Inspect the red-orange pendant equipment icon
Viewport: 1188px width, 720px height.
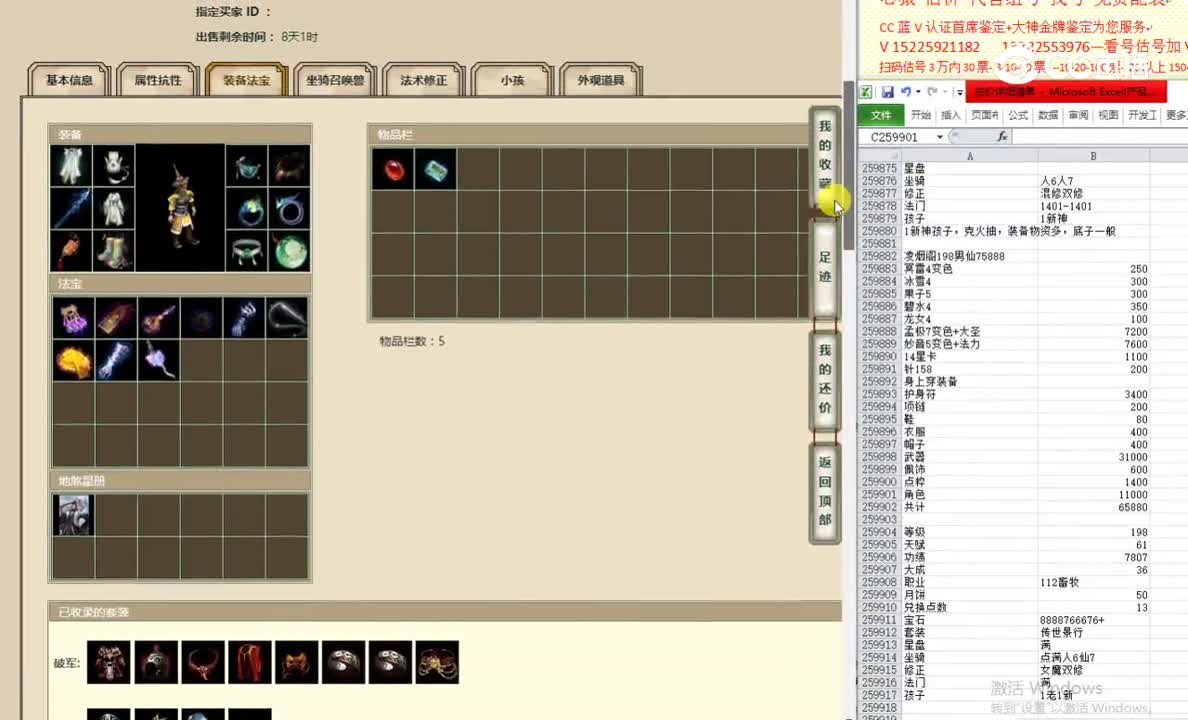(71, 251)
